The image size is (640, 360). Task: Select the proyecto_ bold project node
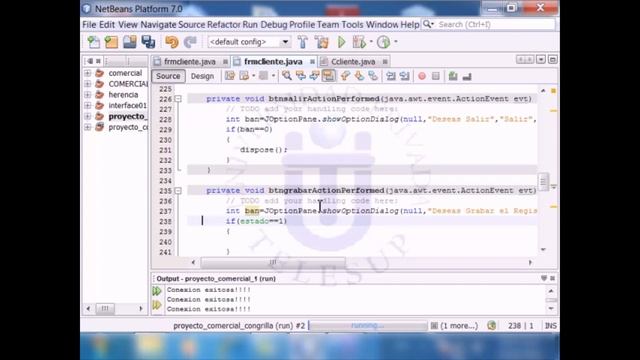[x=127, y=116]
